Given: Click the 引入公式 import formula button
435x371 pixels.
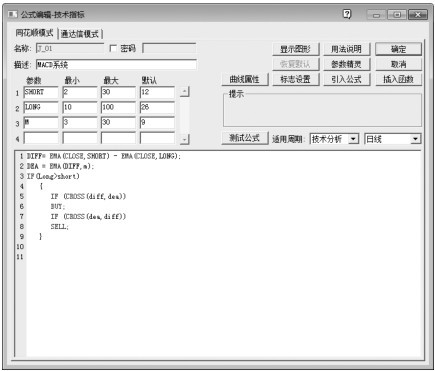Looking at the screenshot, I should (347, 79).
